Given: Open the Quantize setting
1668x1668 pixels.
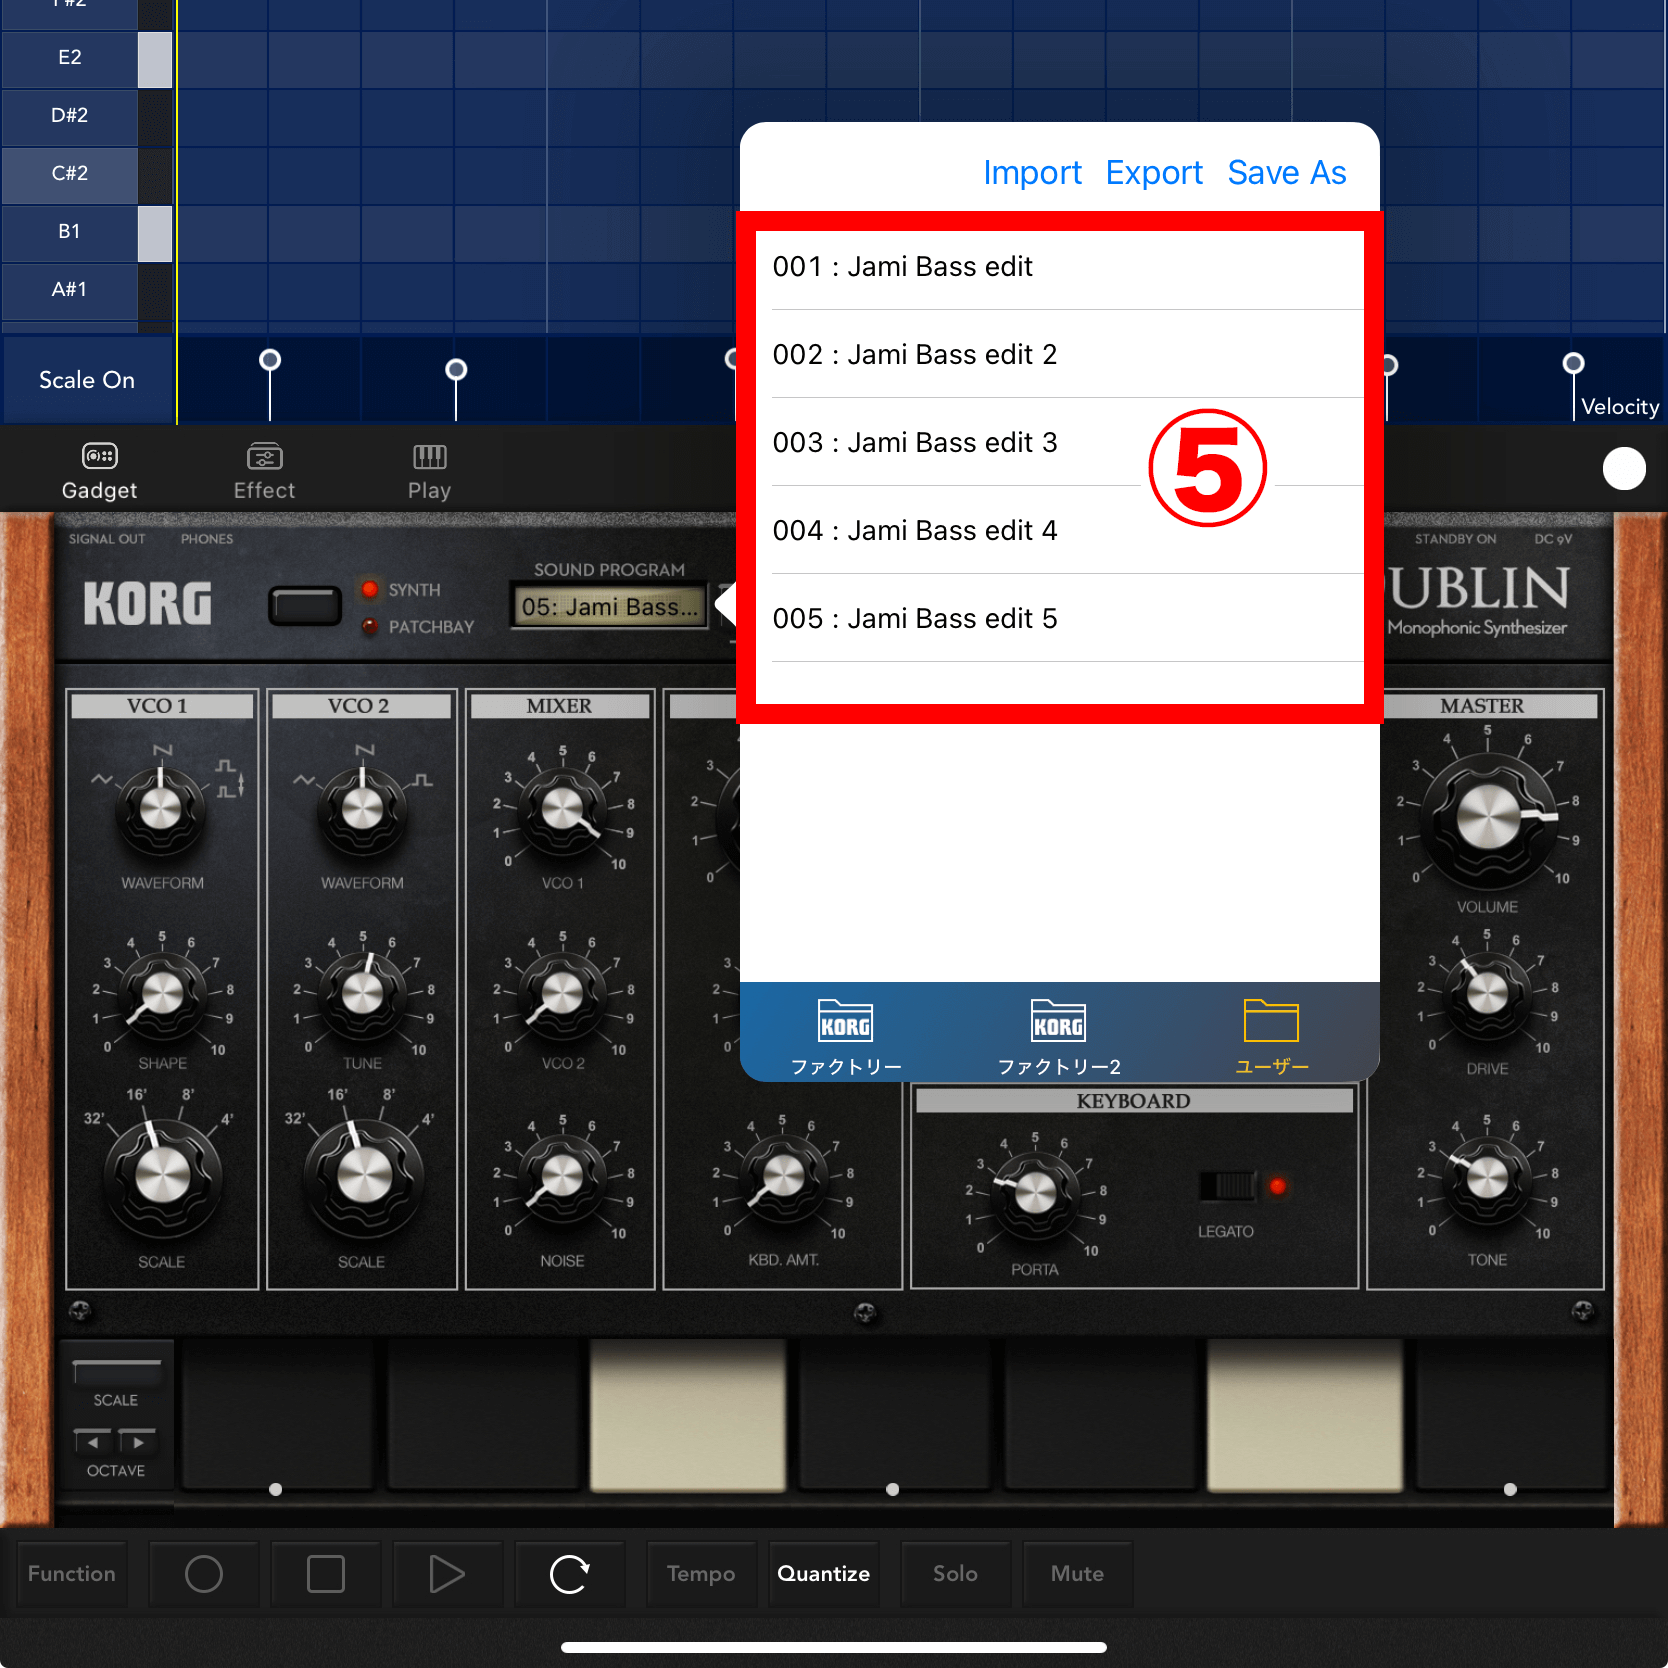Looking at the screenshot, I should [824, 1574].
